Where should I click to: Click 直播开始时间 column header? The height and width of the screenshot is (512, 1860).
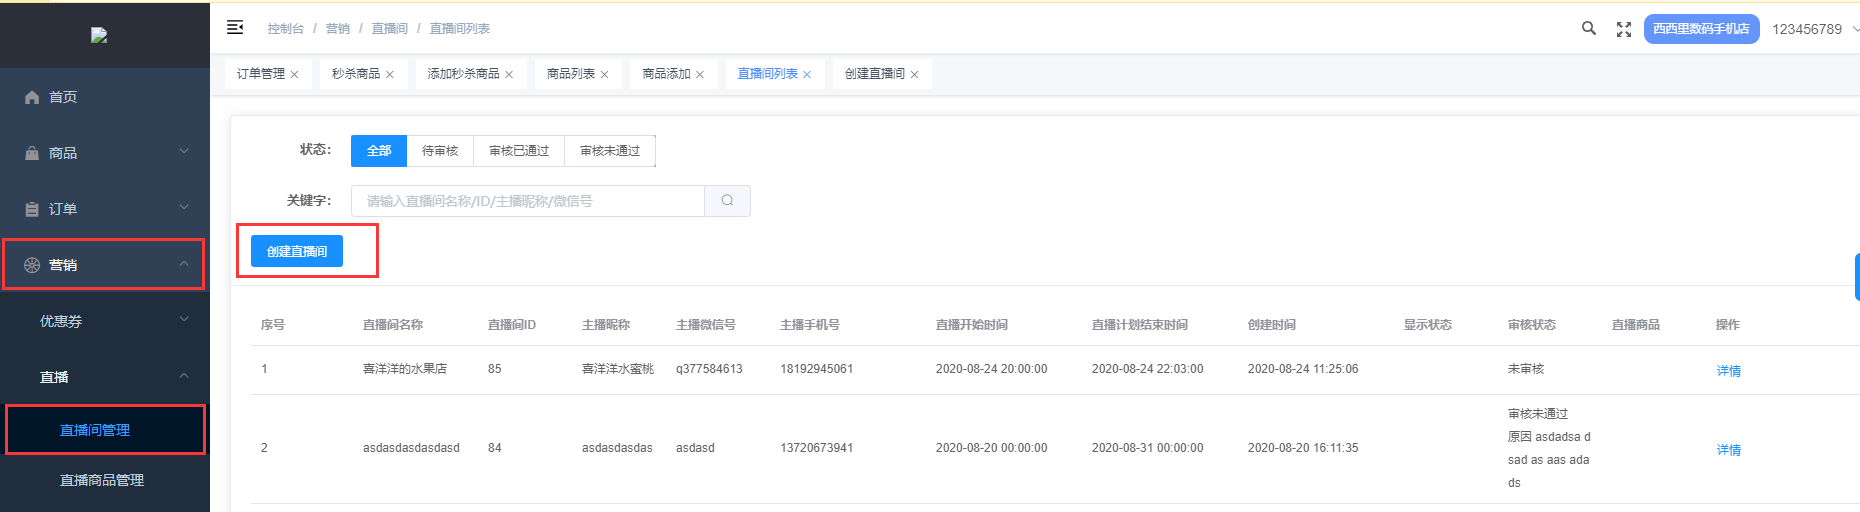(x=972, y=325)
